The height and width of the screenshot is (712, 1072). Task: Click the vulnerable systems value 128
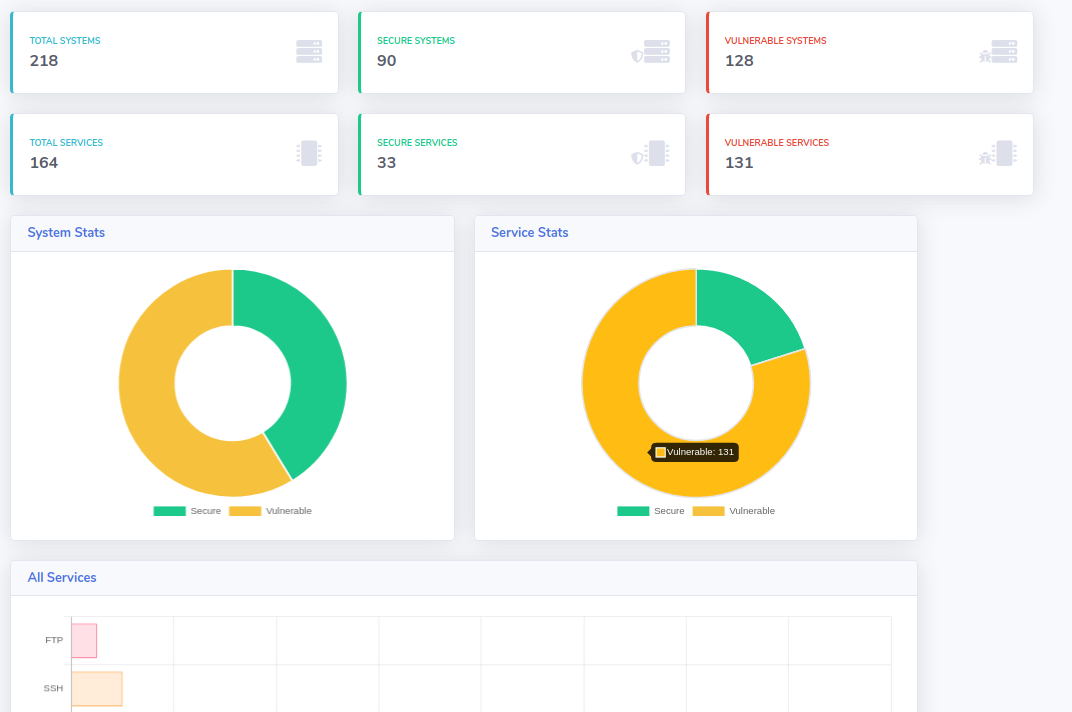(739, 61)
